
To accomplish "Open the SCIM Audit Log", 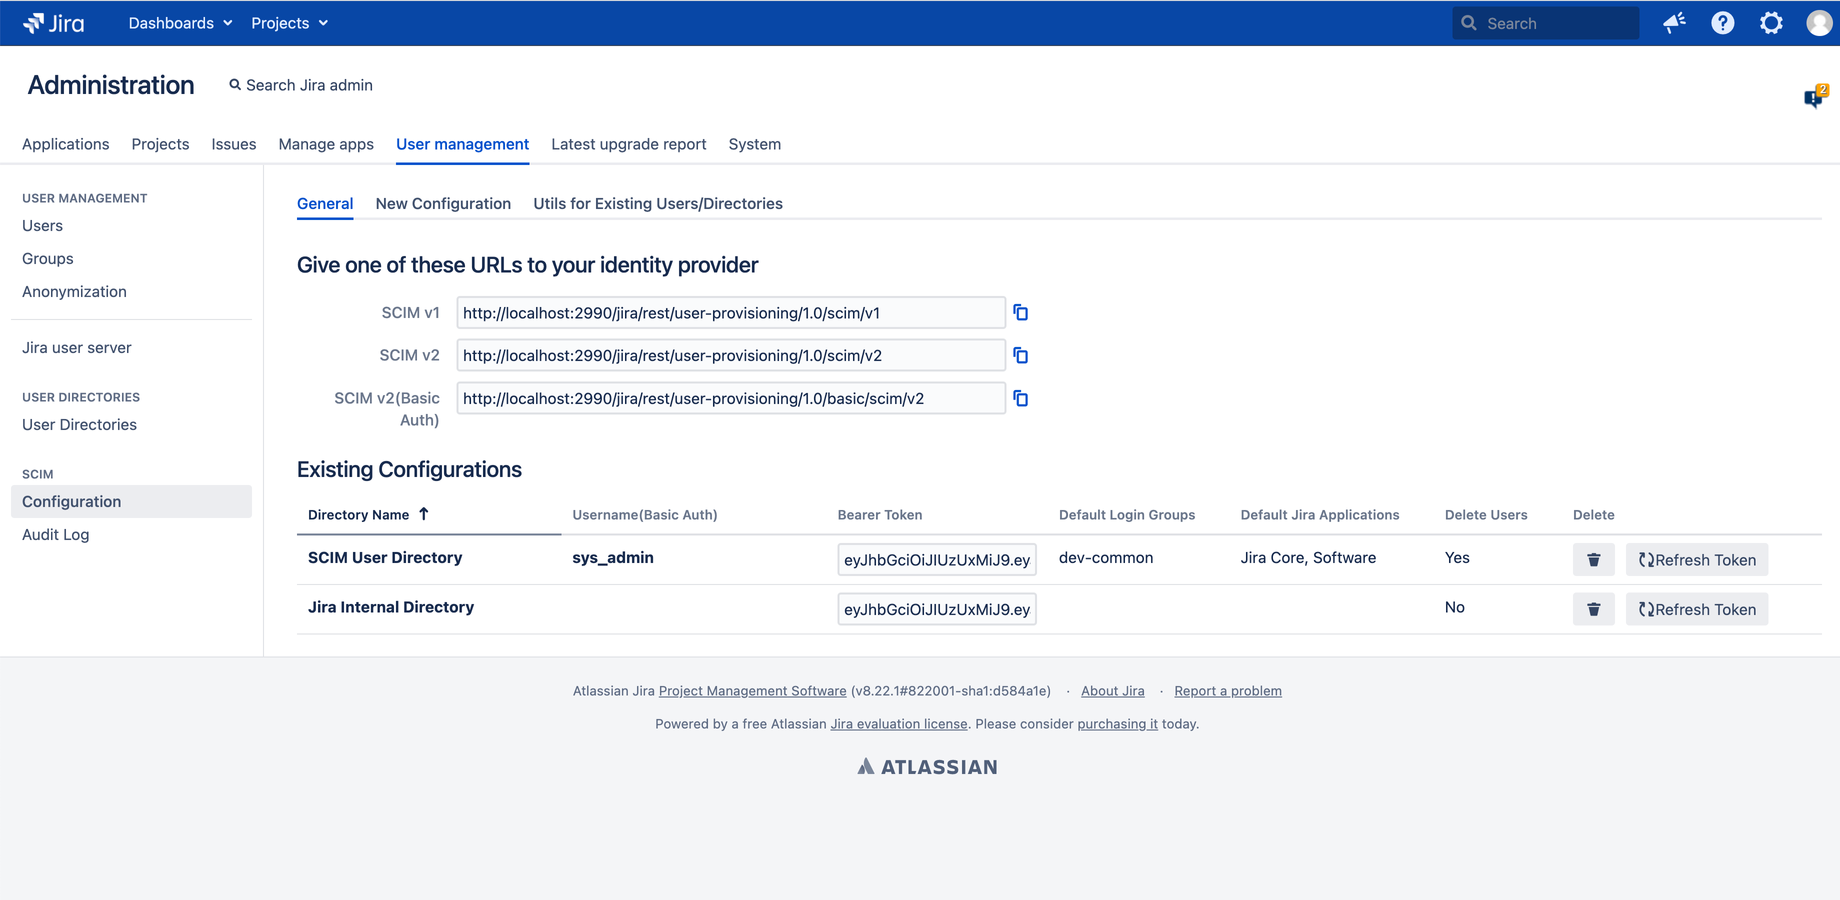I will click(x=56, y=535).
